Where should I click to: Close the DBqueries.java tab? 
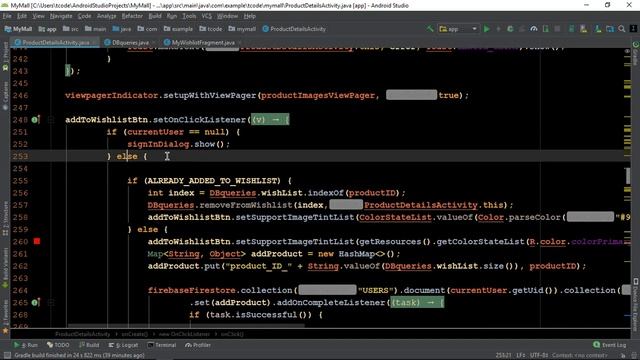tap(154, 42)
